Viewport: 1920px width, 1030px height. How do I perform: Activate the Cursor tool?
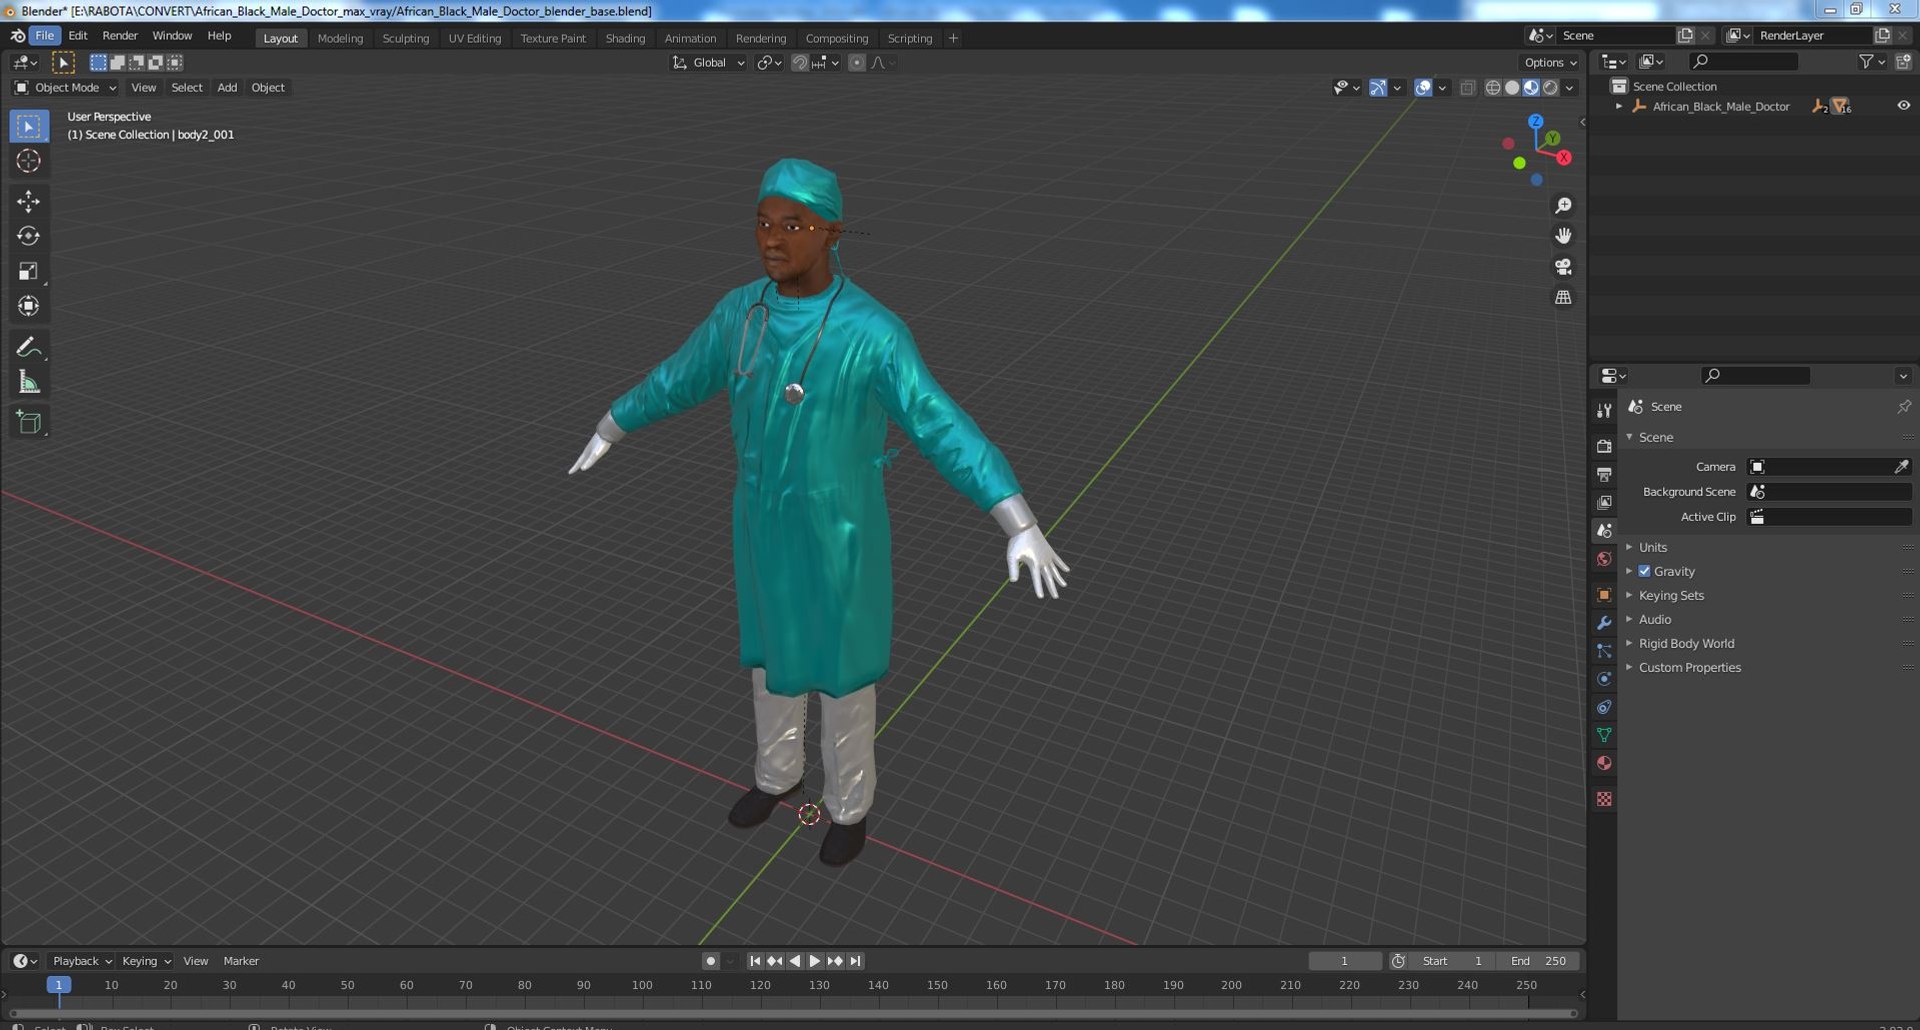click(28, 161)
